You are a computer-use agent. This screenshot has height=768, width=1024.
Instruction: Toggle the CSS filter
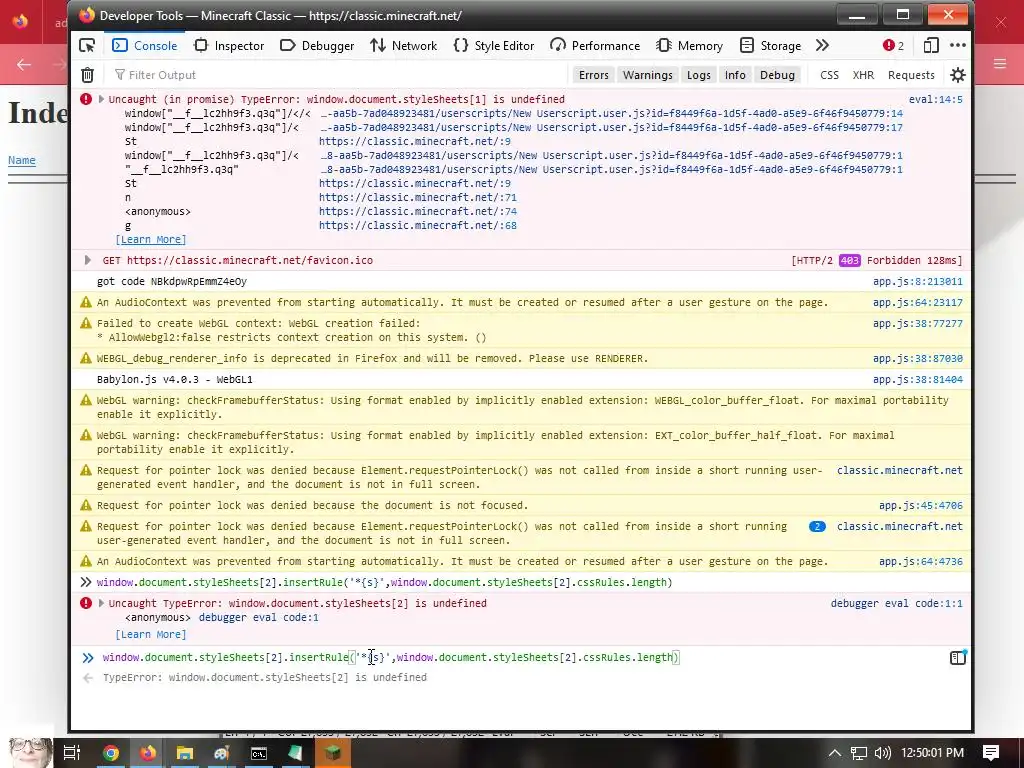click(x=829, y=75)
